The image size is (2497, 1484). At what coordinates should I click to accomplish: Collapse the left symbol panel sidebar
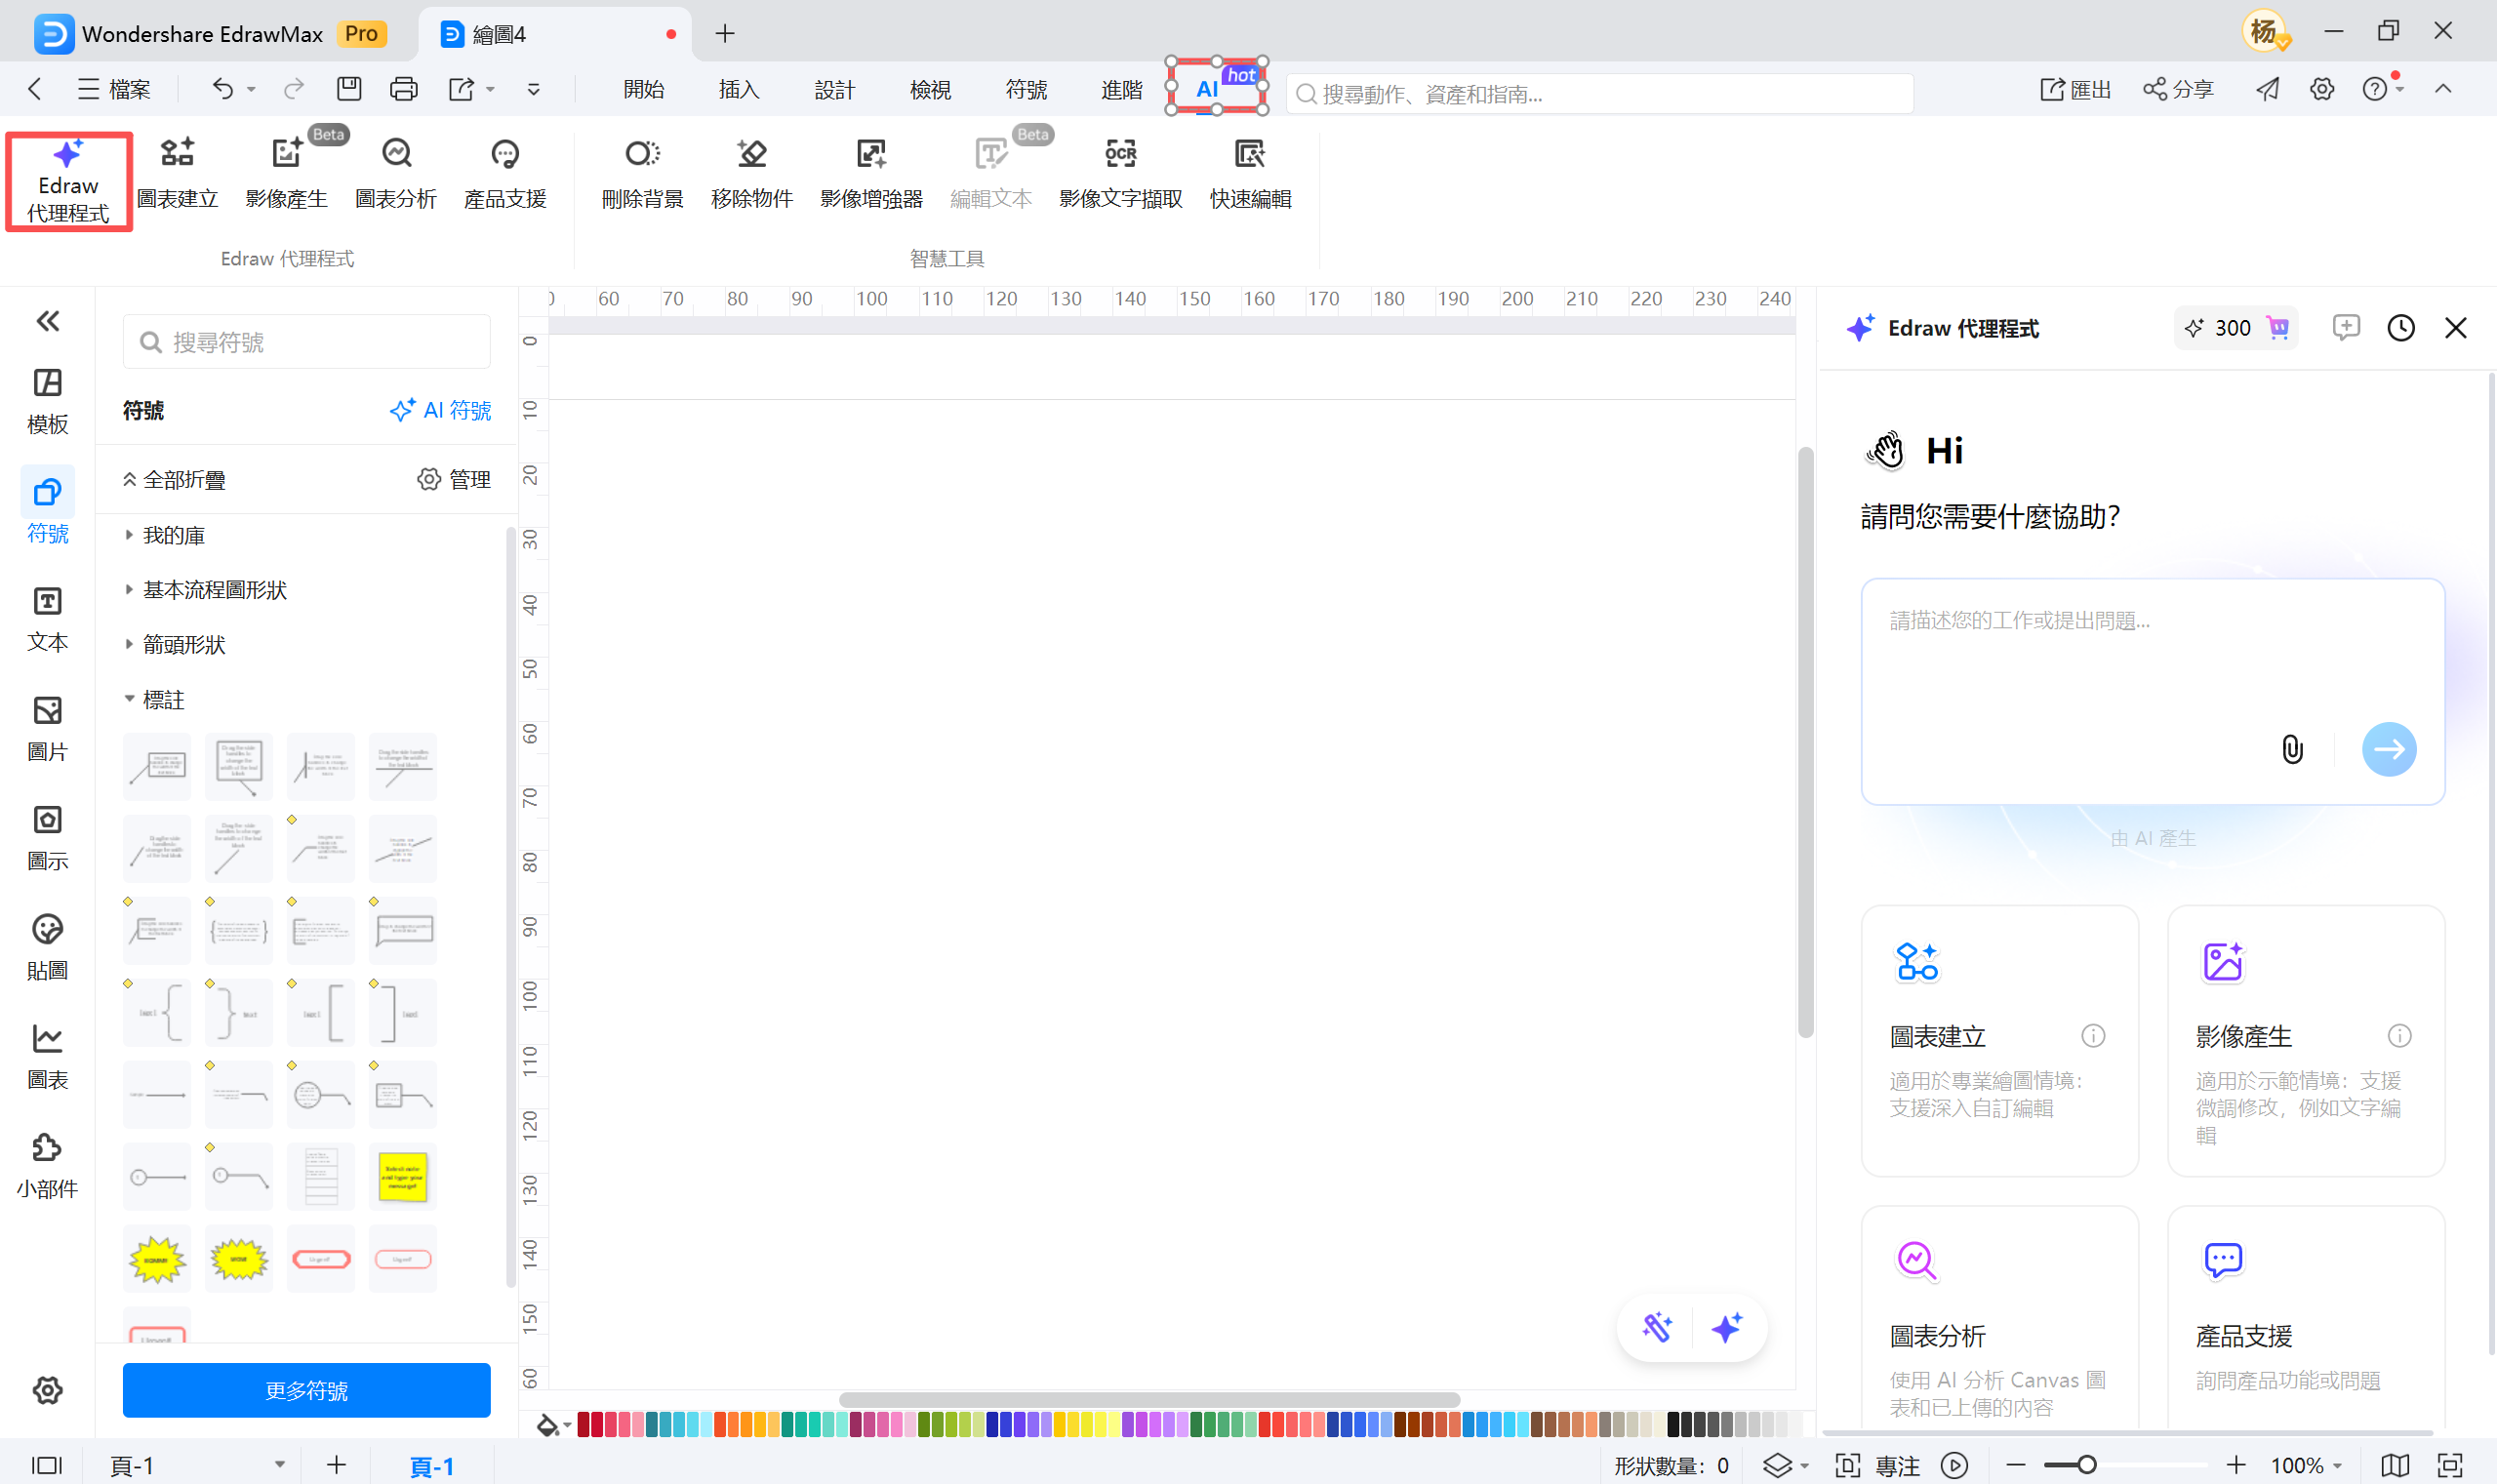coord(47,320)
